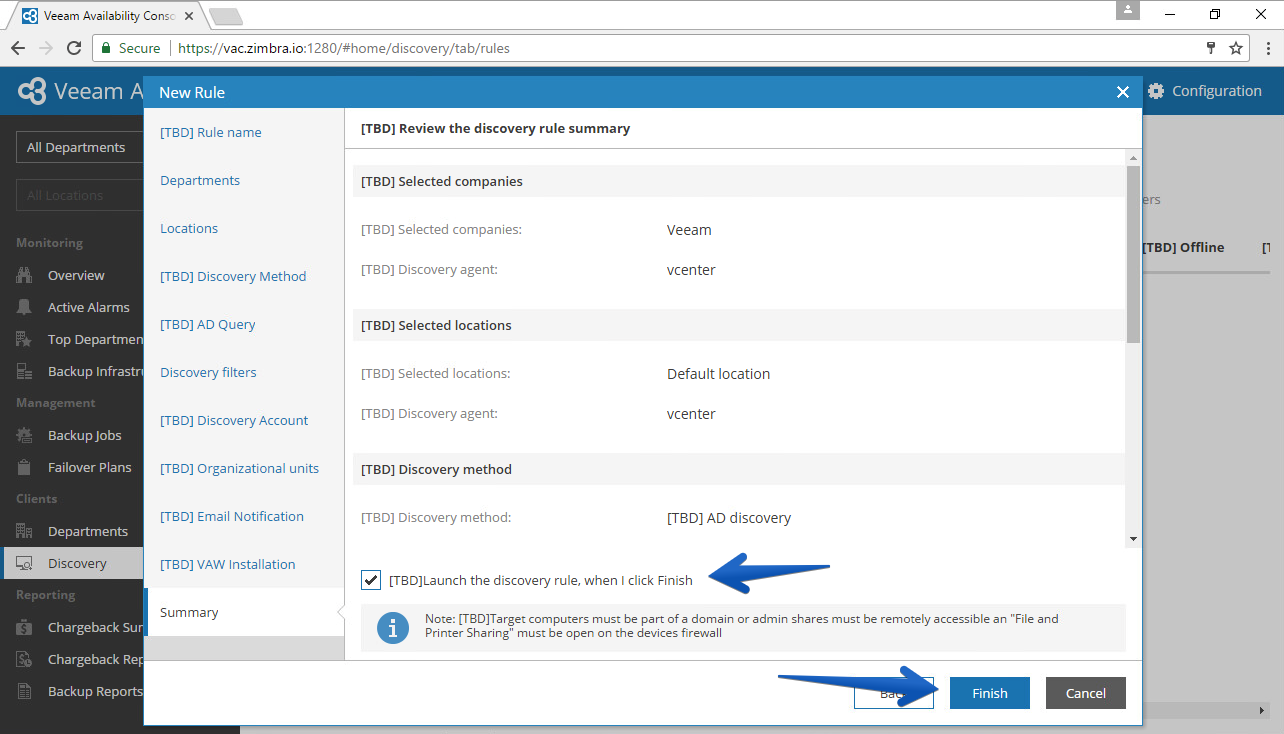Click the browser address bar URL

[x=344, y=48]
